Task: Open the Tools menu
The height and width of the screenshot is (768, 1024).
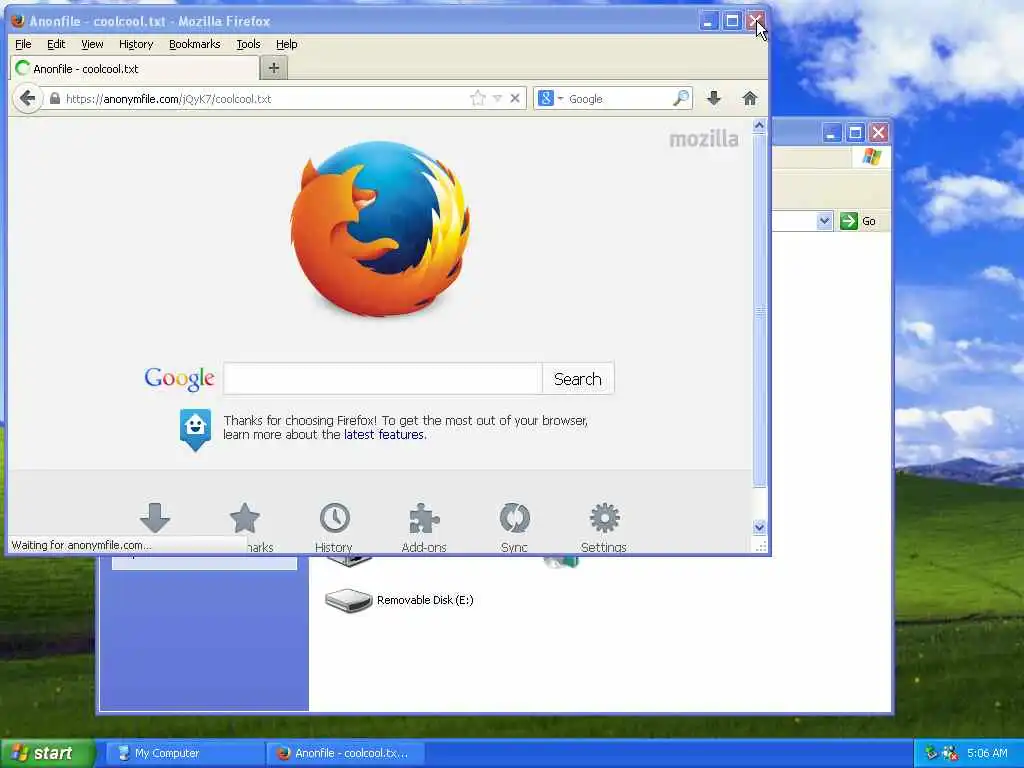Action: (248, 44)
